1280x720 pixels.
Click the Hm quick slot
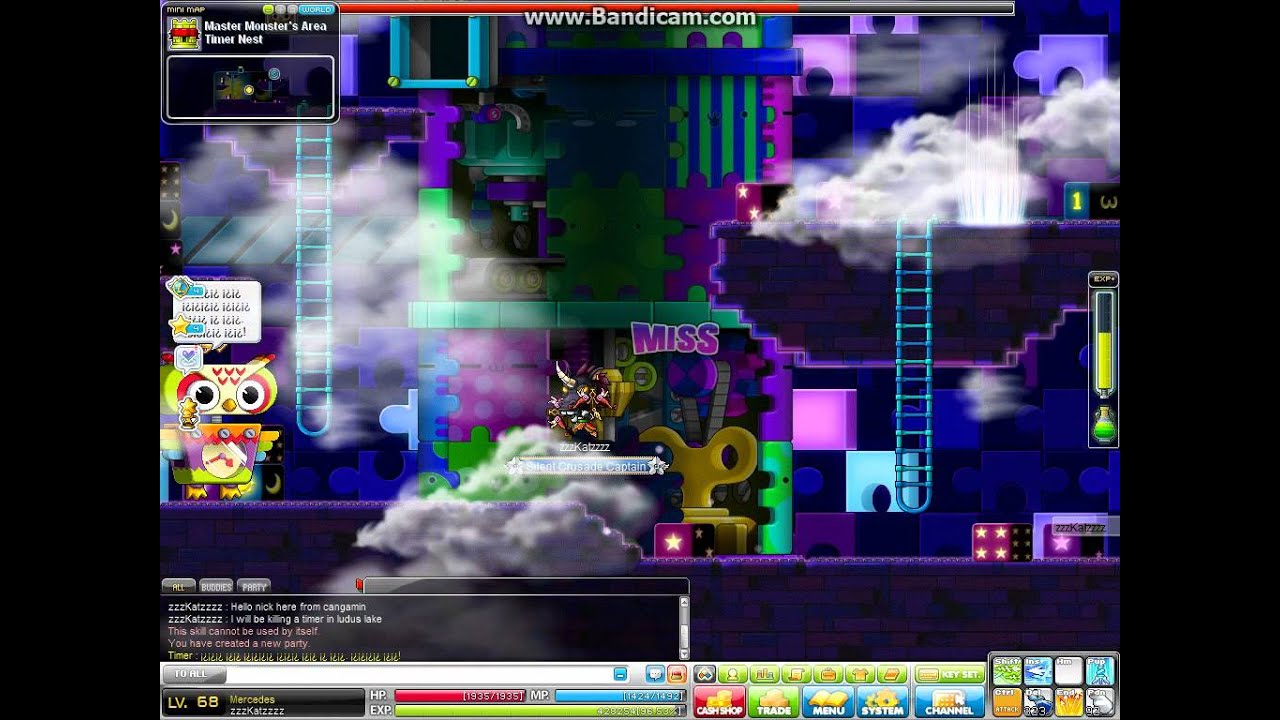(x=1069, y=671)
